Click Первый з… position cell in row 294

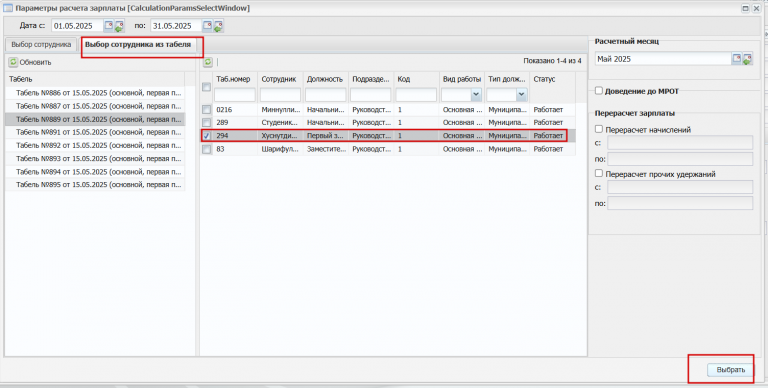coord(326,136)
